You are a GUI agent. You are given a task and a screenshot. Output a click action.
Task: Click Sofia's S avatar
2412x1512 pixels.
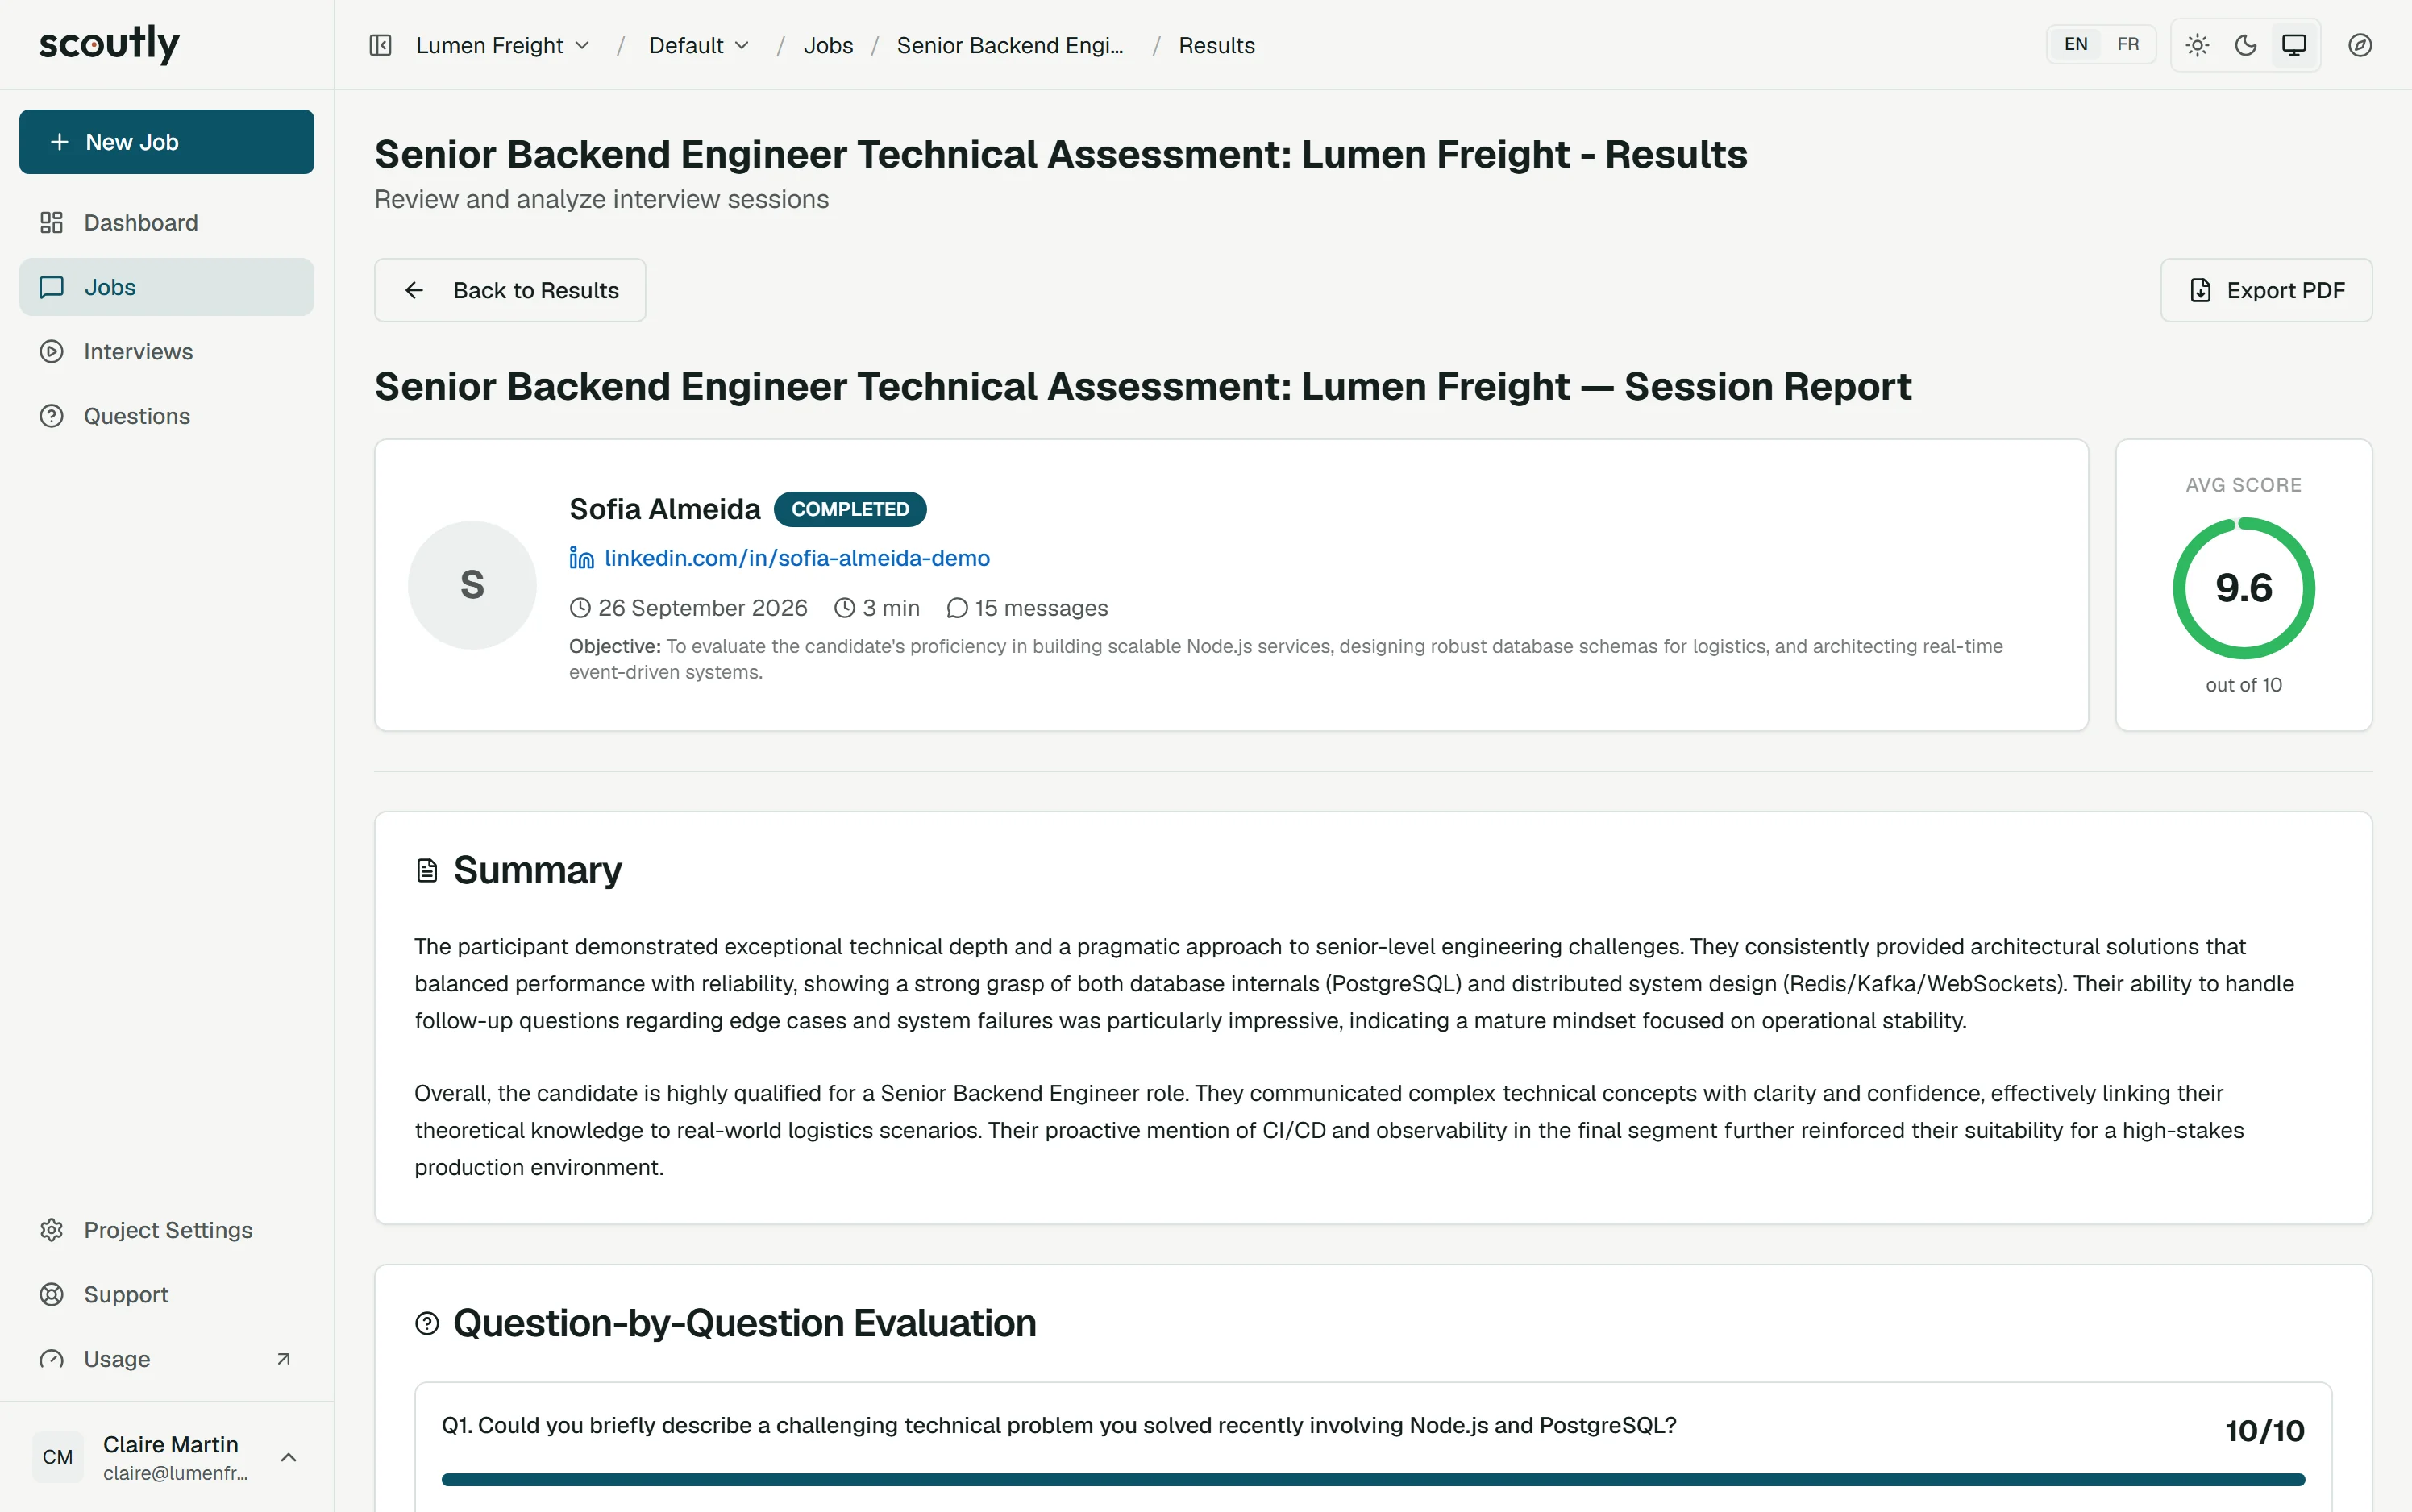[x=472, y=585]
